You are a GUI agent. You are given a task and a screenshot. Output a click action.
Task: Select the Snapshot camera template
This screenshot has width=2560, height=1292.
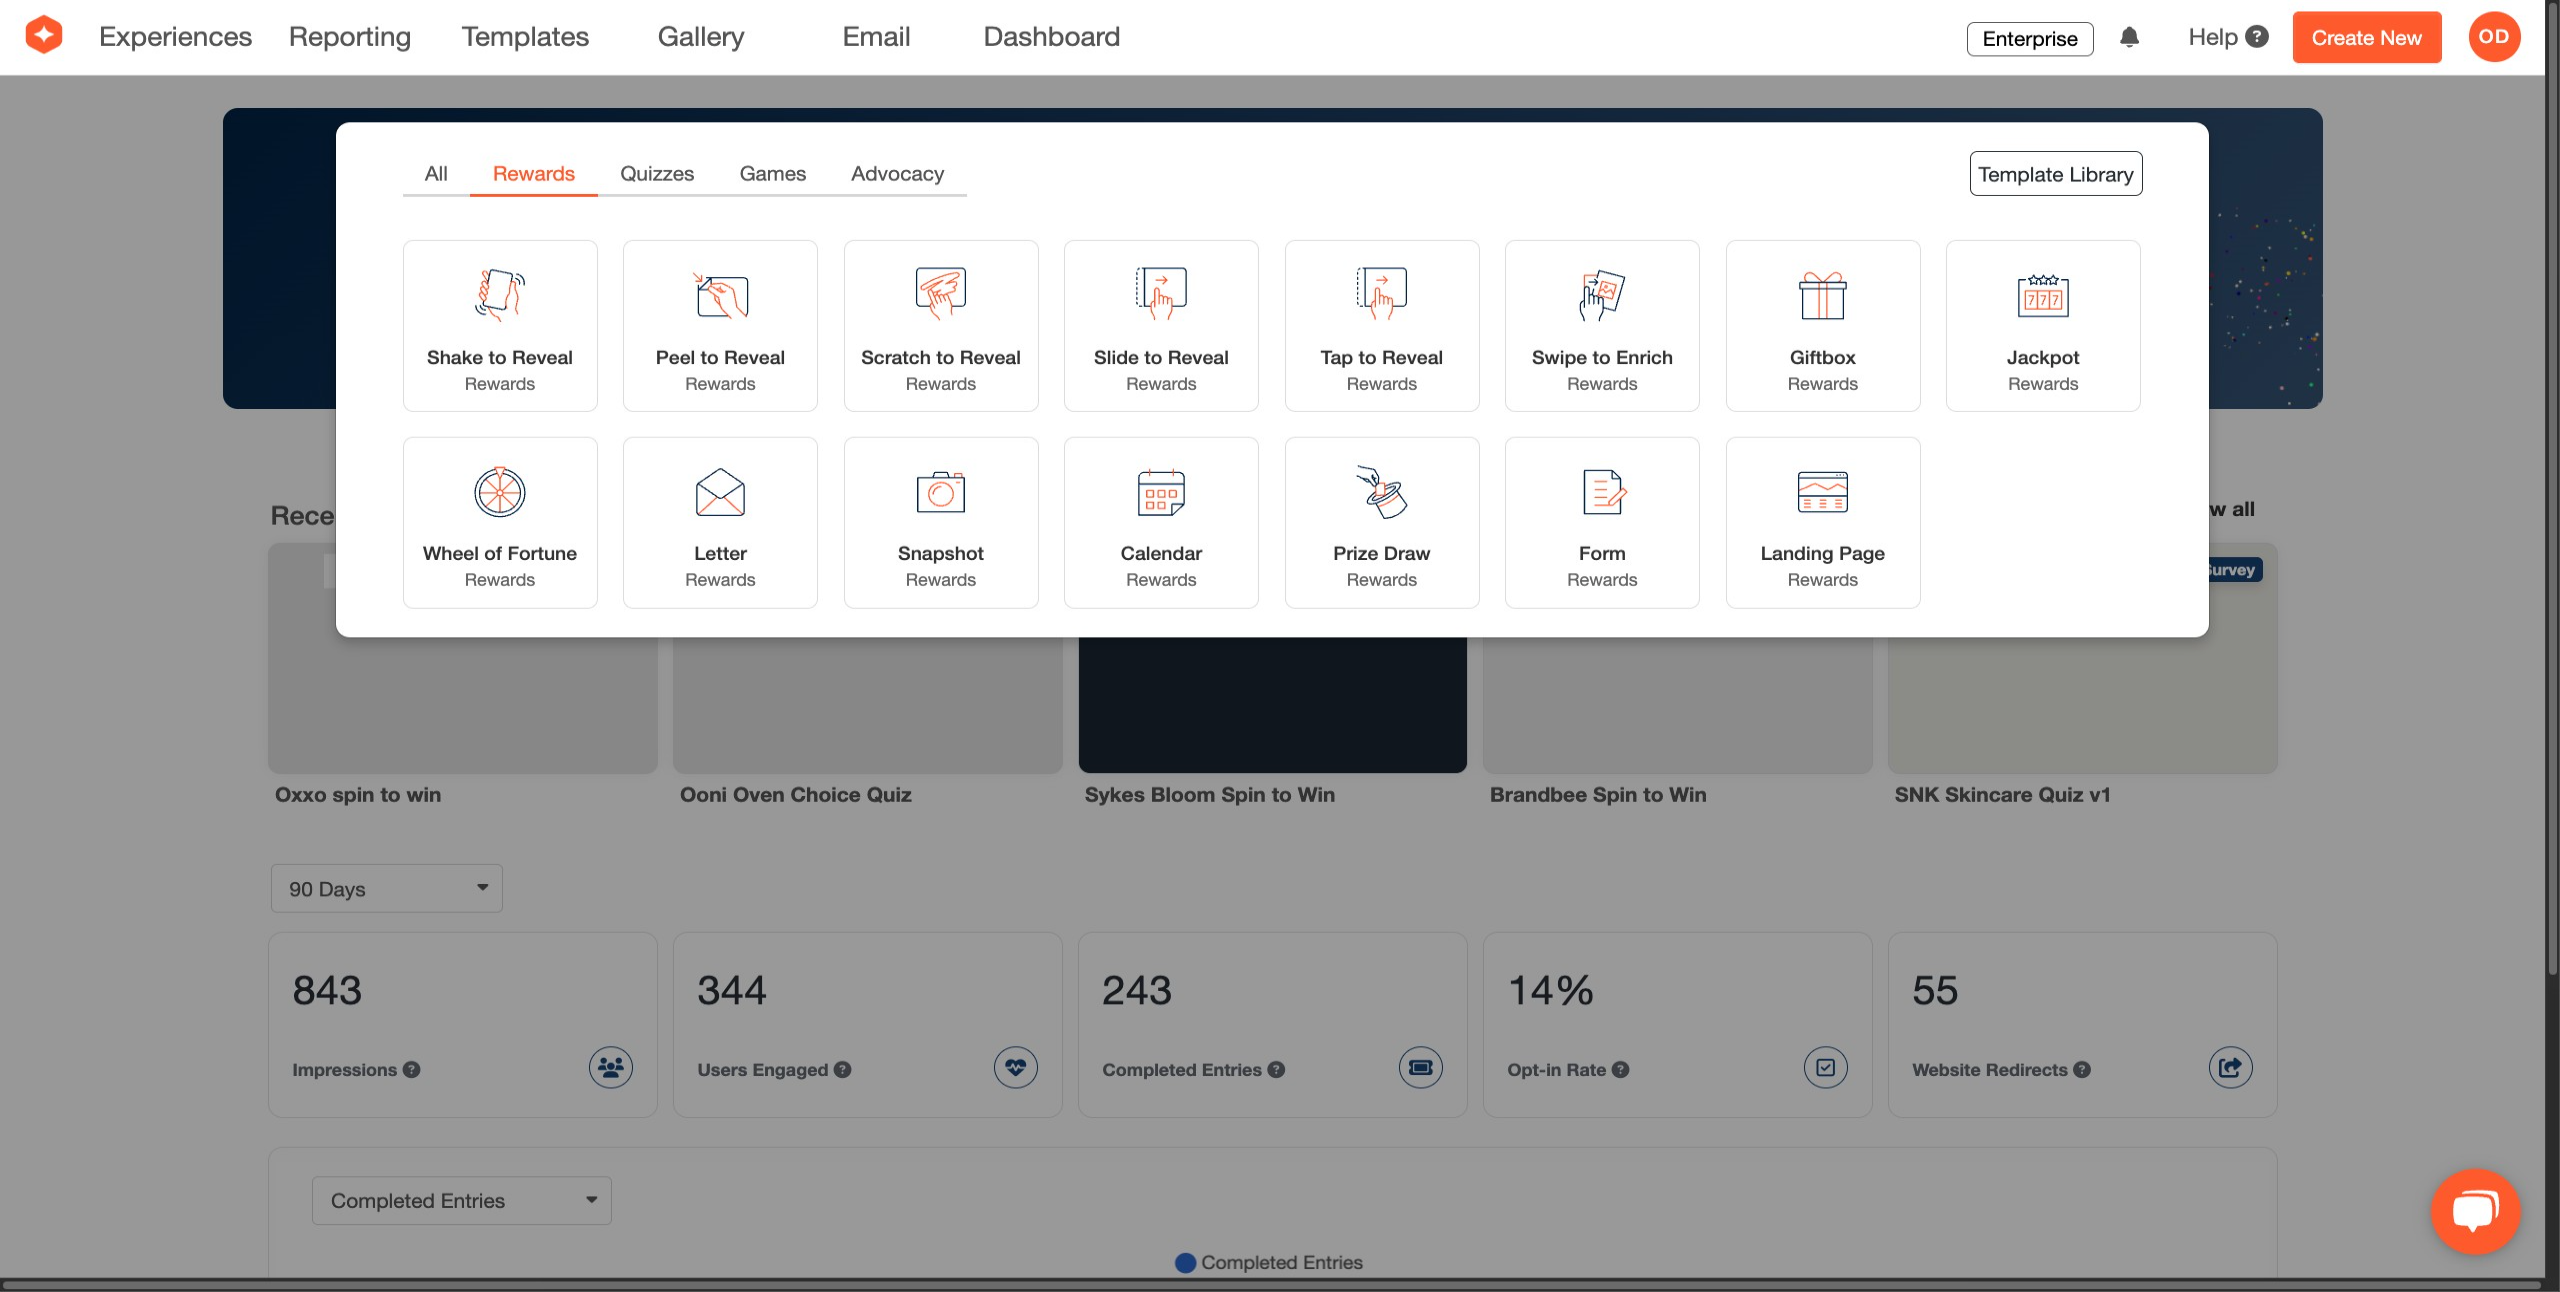(940, 522)
